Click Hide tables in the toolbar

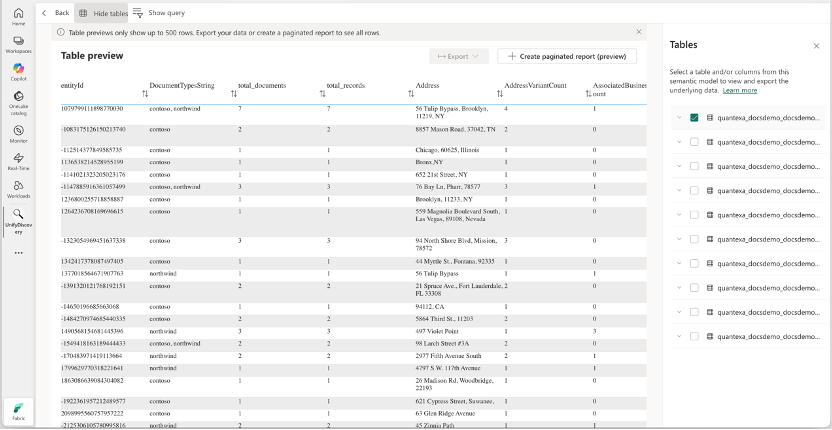pyautogui.click(x=102, y=13)
